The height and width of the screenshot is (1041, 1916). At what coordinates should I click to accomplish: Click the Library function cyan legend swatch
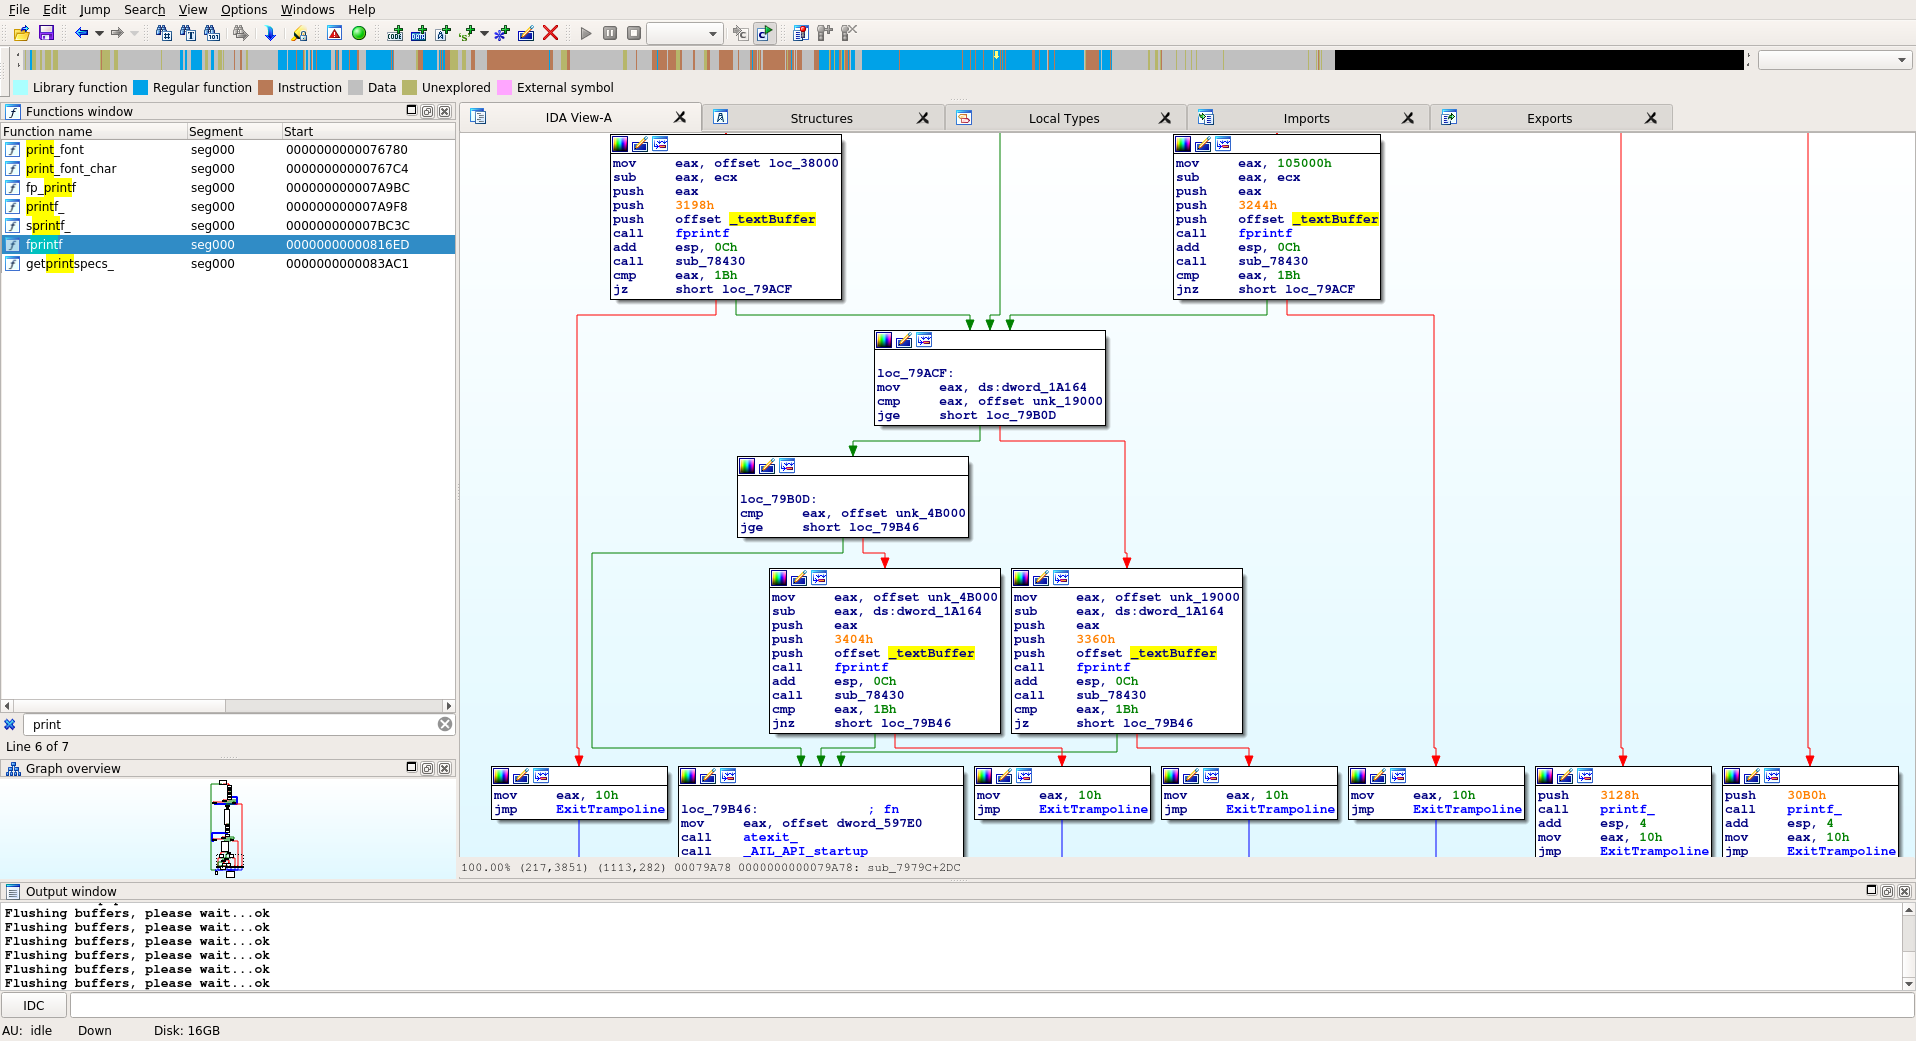click(20, 87)
